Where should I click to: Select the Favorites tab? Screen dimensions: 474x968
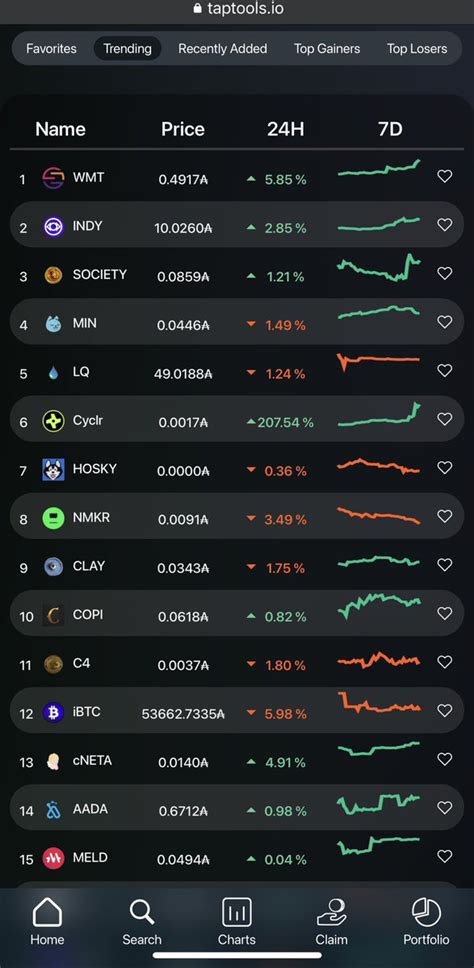51,49
